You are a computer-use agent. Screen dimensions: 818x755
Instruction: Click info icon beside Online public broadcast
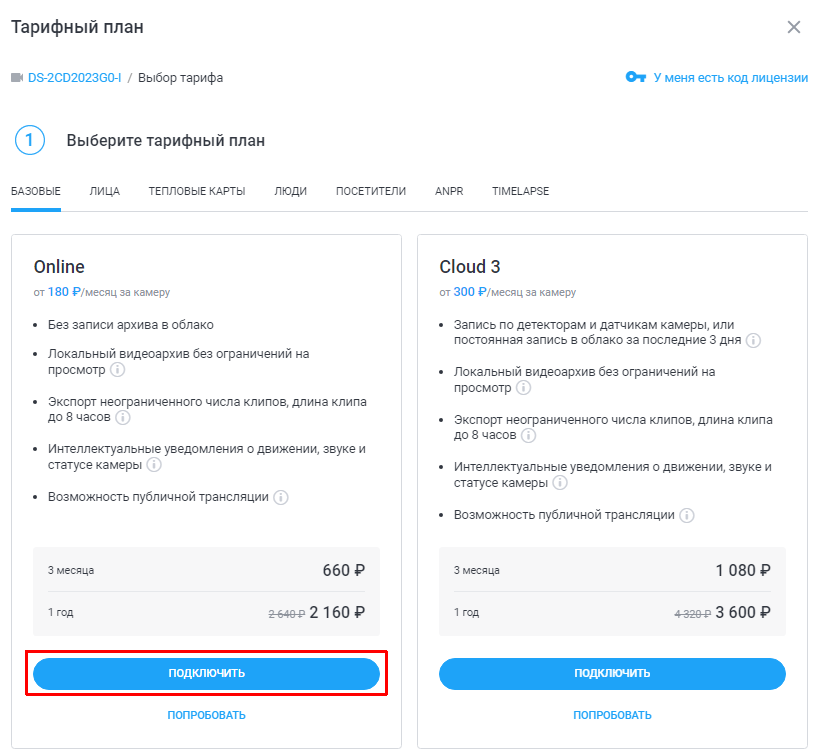pos(281,497)
